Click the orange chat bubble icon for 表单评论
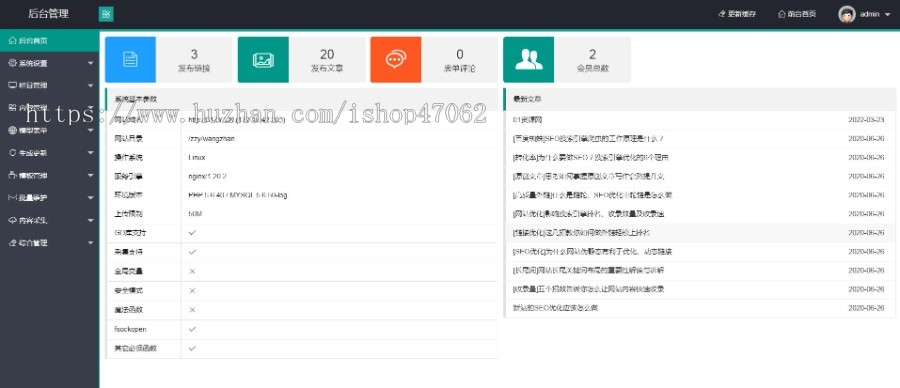900x388 pixels. pyautogui.click(x=395, y=60)
